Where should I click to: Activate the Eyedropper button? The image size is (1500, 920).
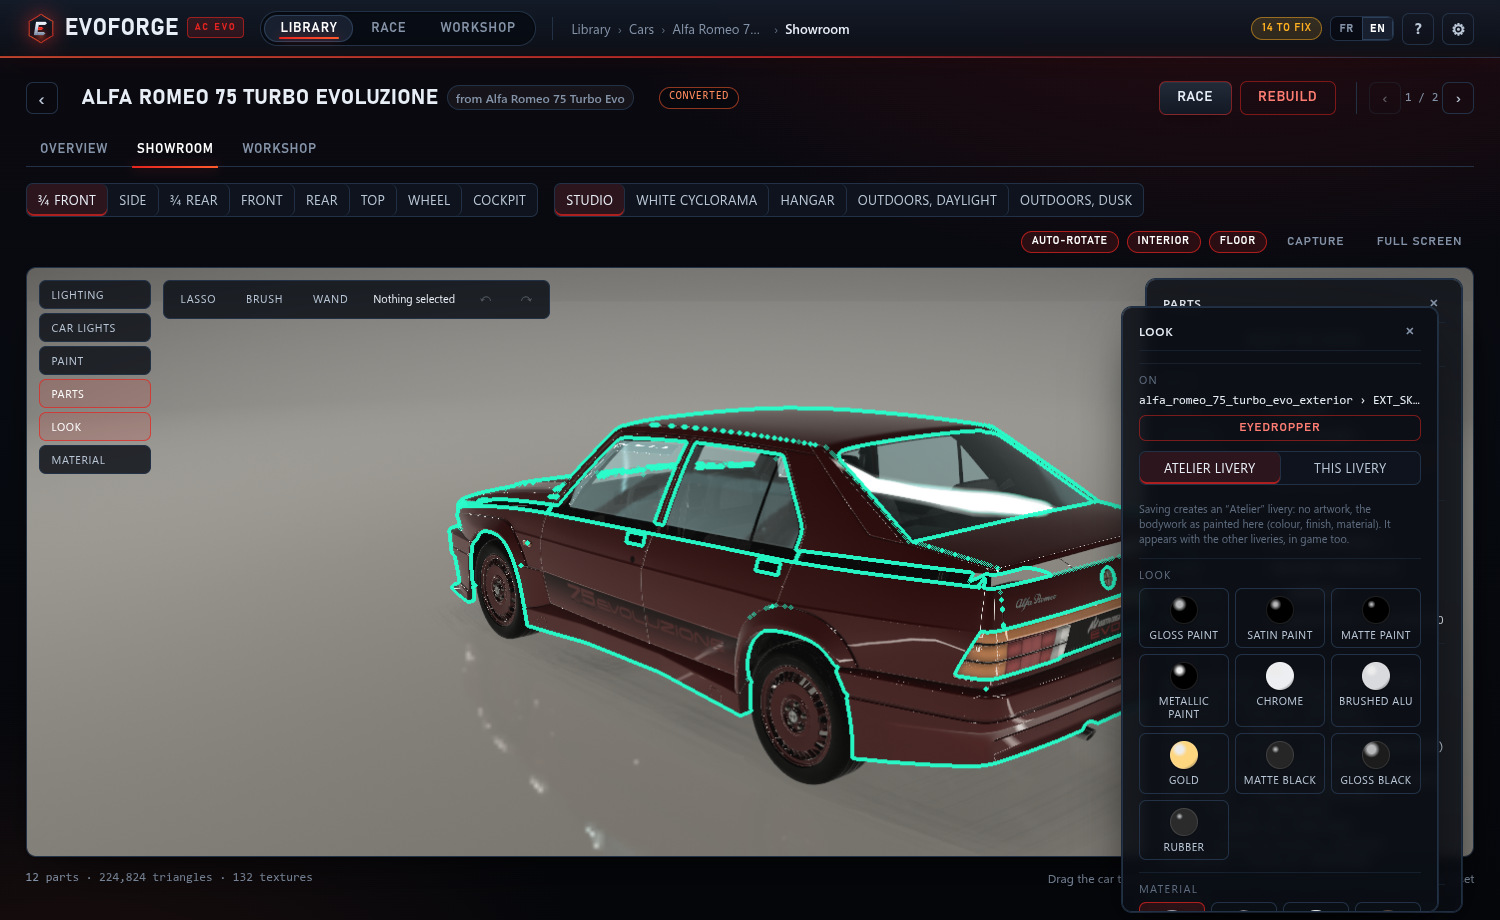tap(1280, 427)
